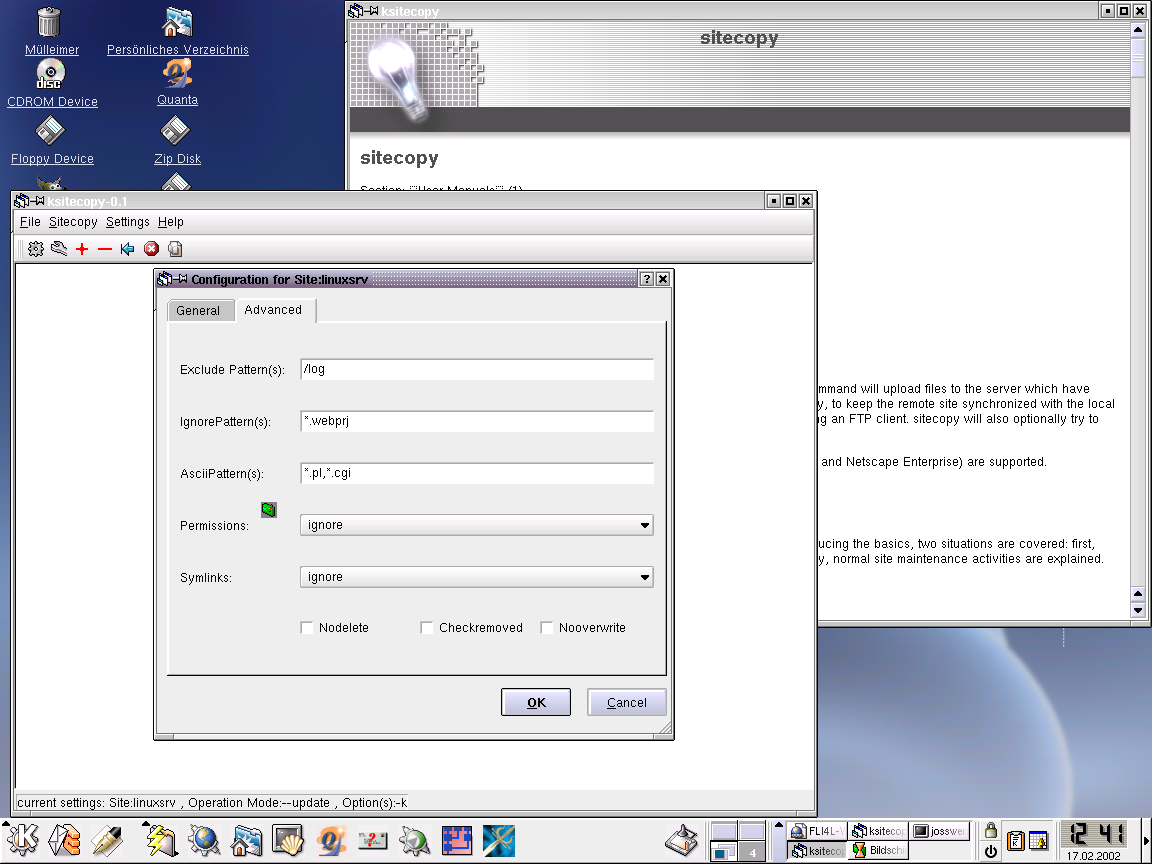Open Persönliches Verzeichnis desktop icon
The width and height of the screenshot is (1152, 864).
pyautogui.click(x=177, y=32)
